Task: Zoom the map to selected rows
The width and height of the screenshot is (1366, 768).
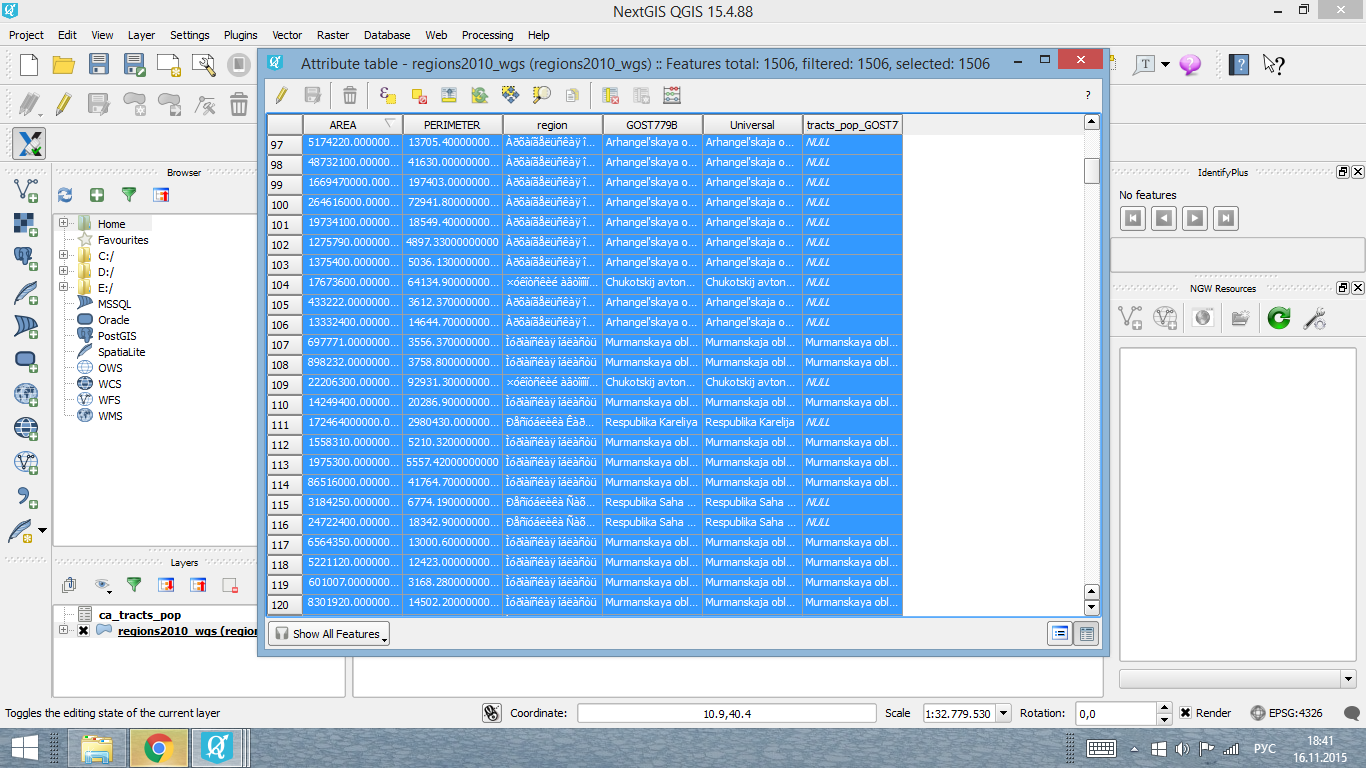Action: click(542, 95)
